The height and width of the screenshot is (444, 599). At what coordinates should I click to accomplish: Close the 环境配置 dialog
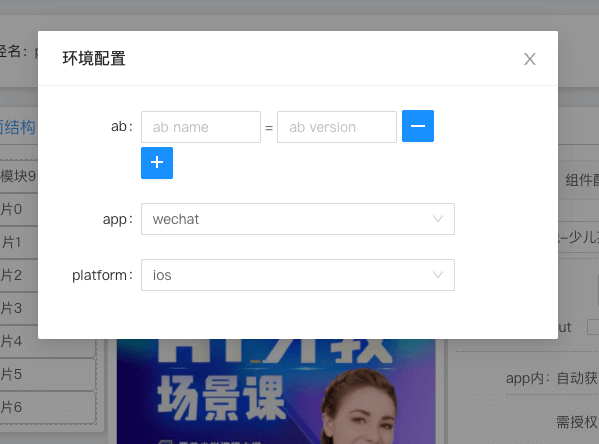(x=529, y=59)
